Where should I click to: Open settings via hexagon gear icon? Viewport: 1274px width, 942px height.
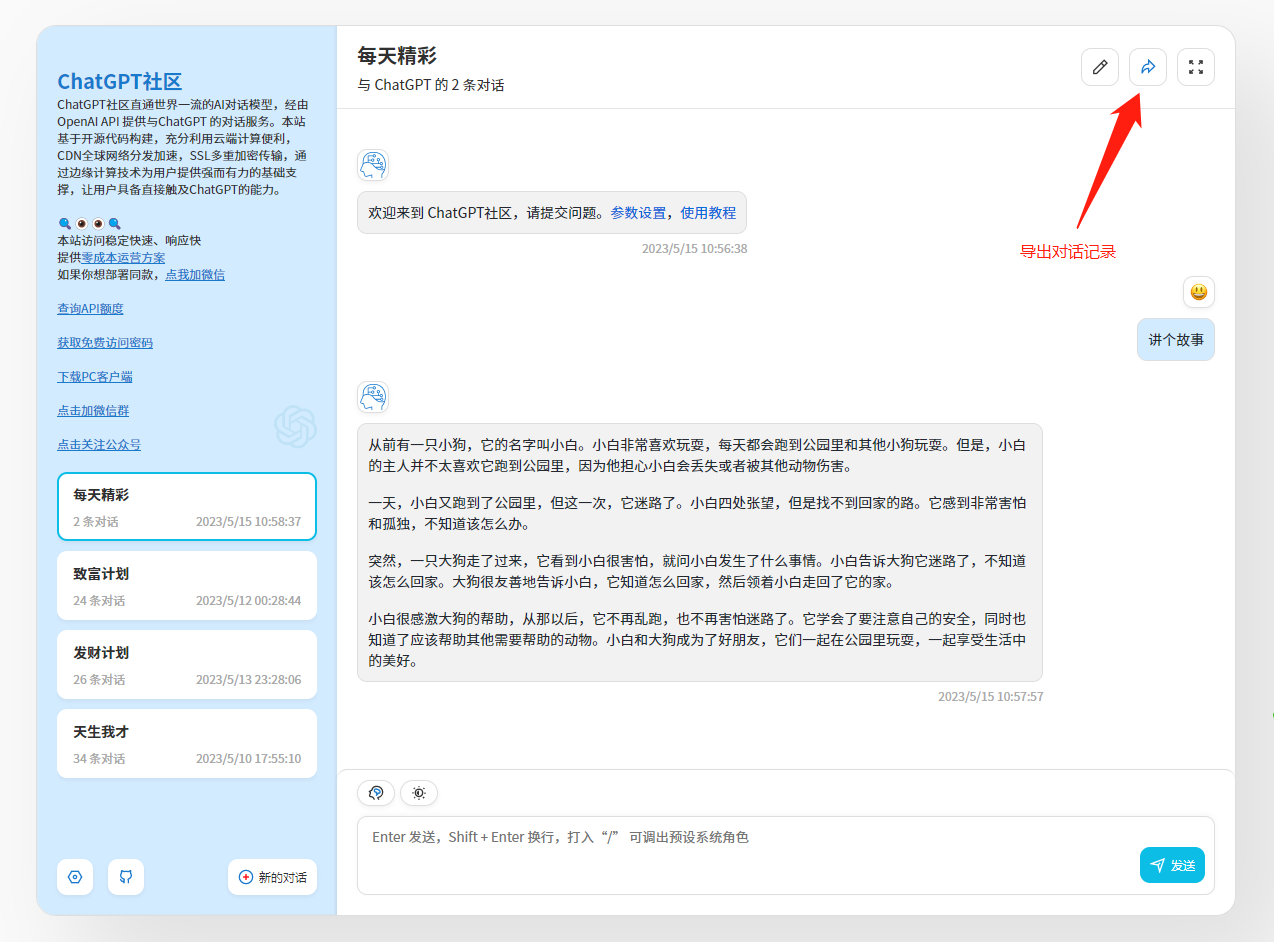(75, 877)
